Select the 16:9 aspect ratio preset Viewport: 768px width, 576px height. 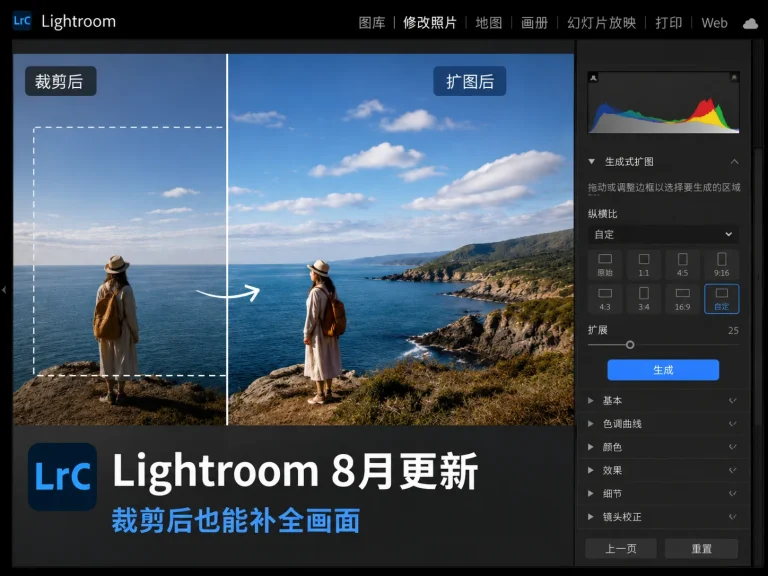pos(682,299)
